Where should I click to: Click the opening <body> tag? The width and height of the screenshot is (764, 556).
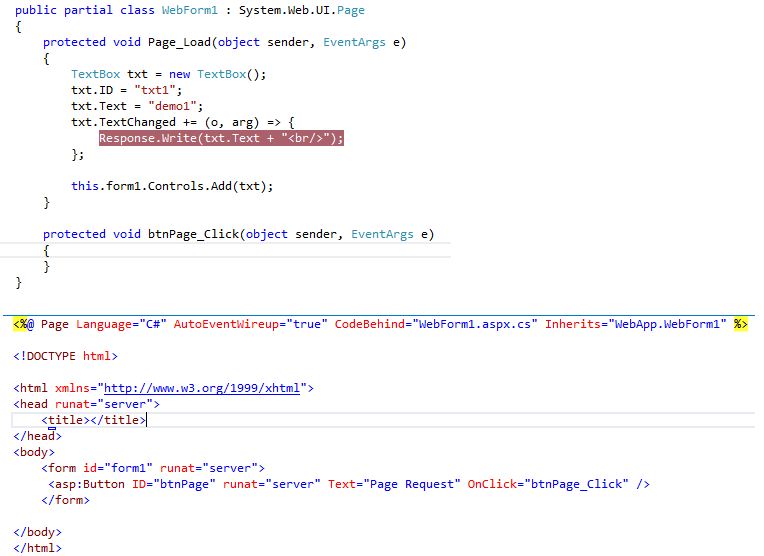pyautogui.click(x=34, y=452)
